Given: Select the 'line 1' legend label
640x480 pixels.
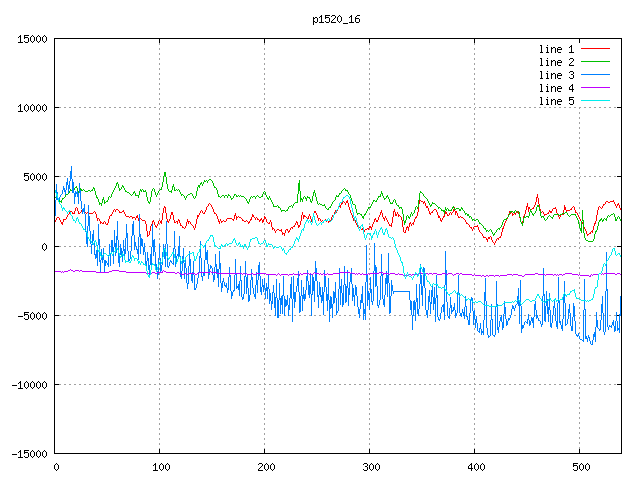Looking at the screenshot, I should [557, 49].
